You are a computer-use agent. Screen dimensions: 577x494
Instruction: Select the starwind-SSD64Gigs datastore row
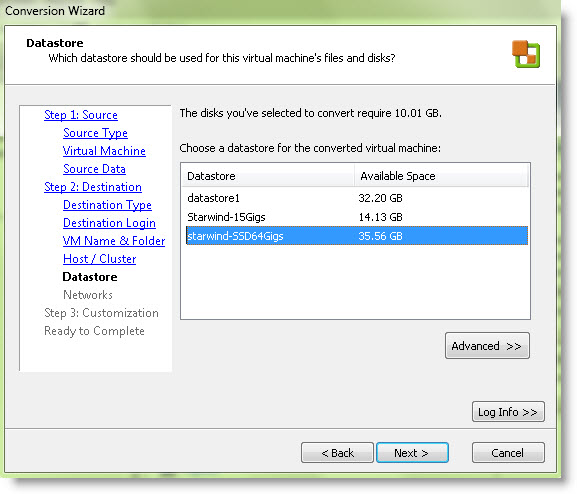(357, 236)
